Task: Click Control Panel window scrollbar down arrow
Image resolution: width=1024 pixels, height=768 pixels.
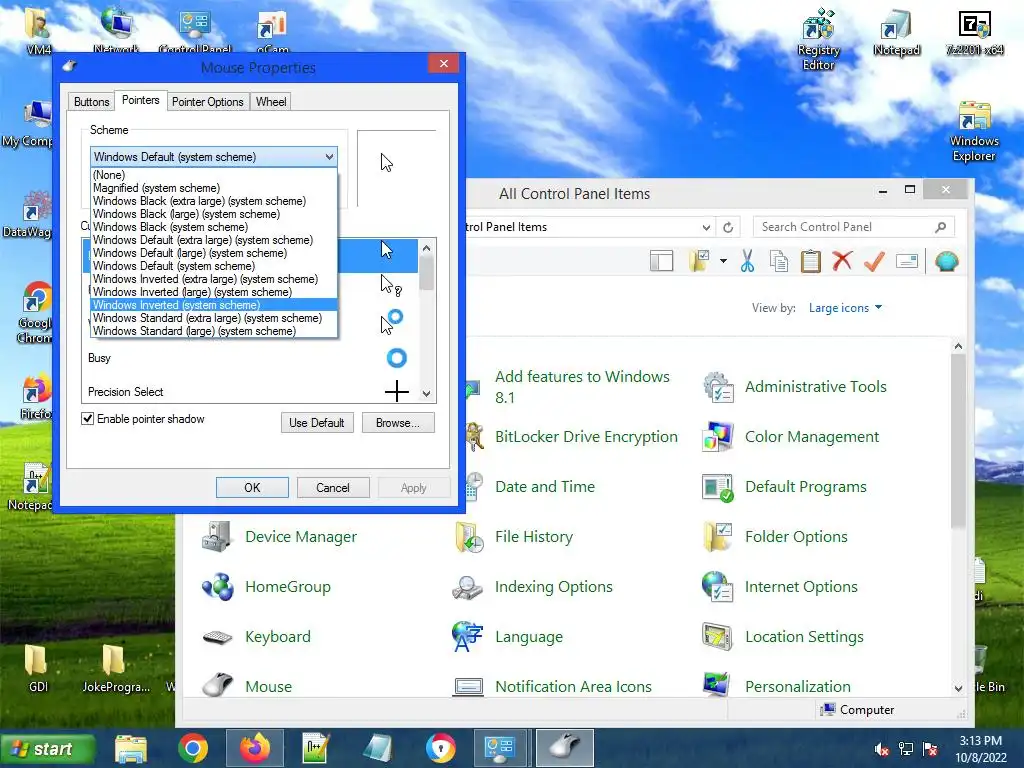Action: [x=958, y=688]
